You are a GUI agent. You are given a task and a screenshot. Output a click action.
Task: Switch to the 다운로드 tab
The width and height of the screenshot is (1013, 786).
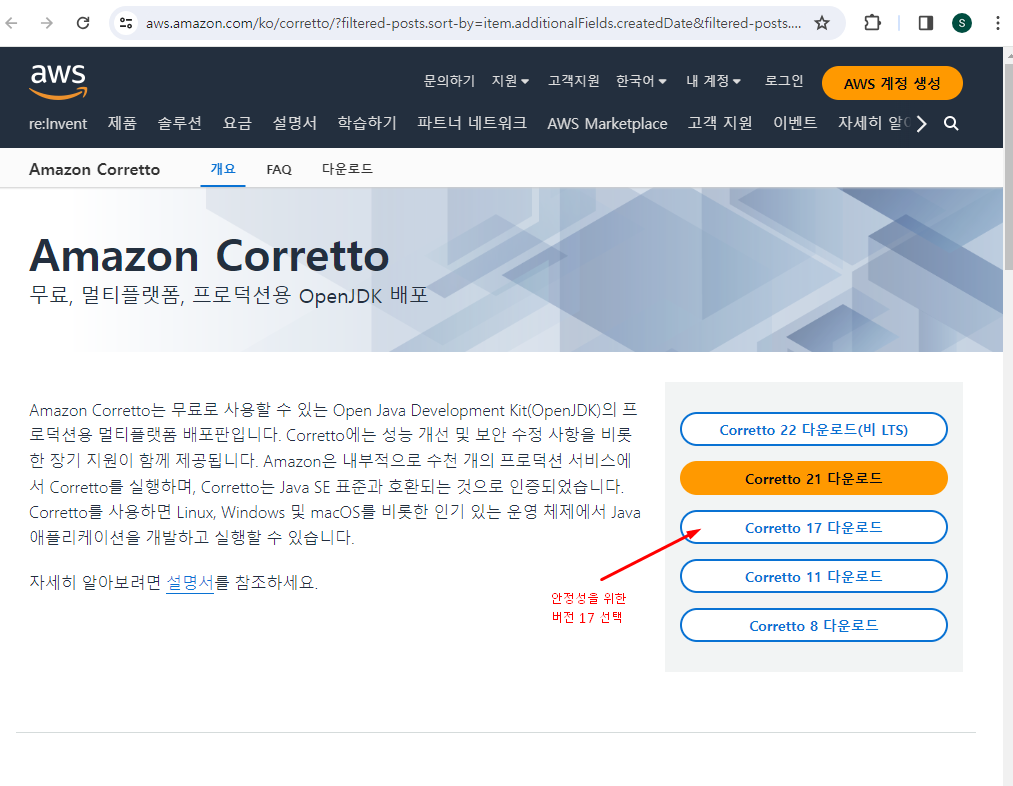[348, 169]
